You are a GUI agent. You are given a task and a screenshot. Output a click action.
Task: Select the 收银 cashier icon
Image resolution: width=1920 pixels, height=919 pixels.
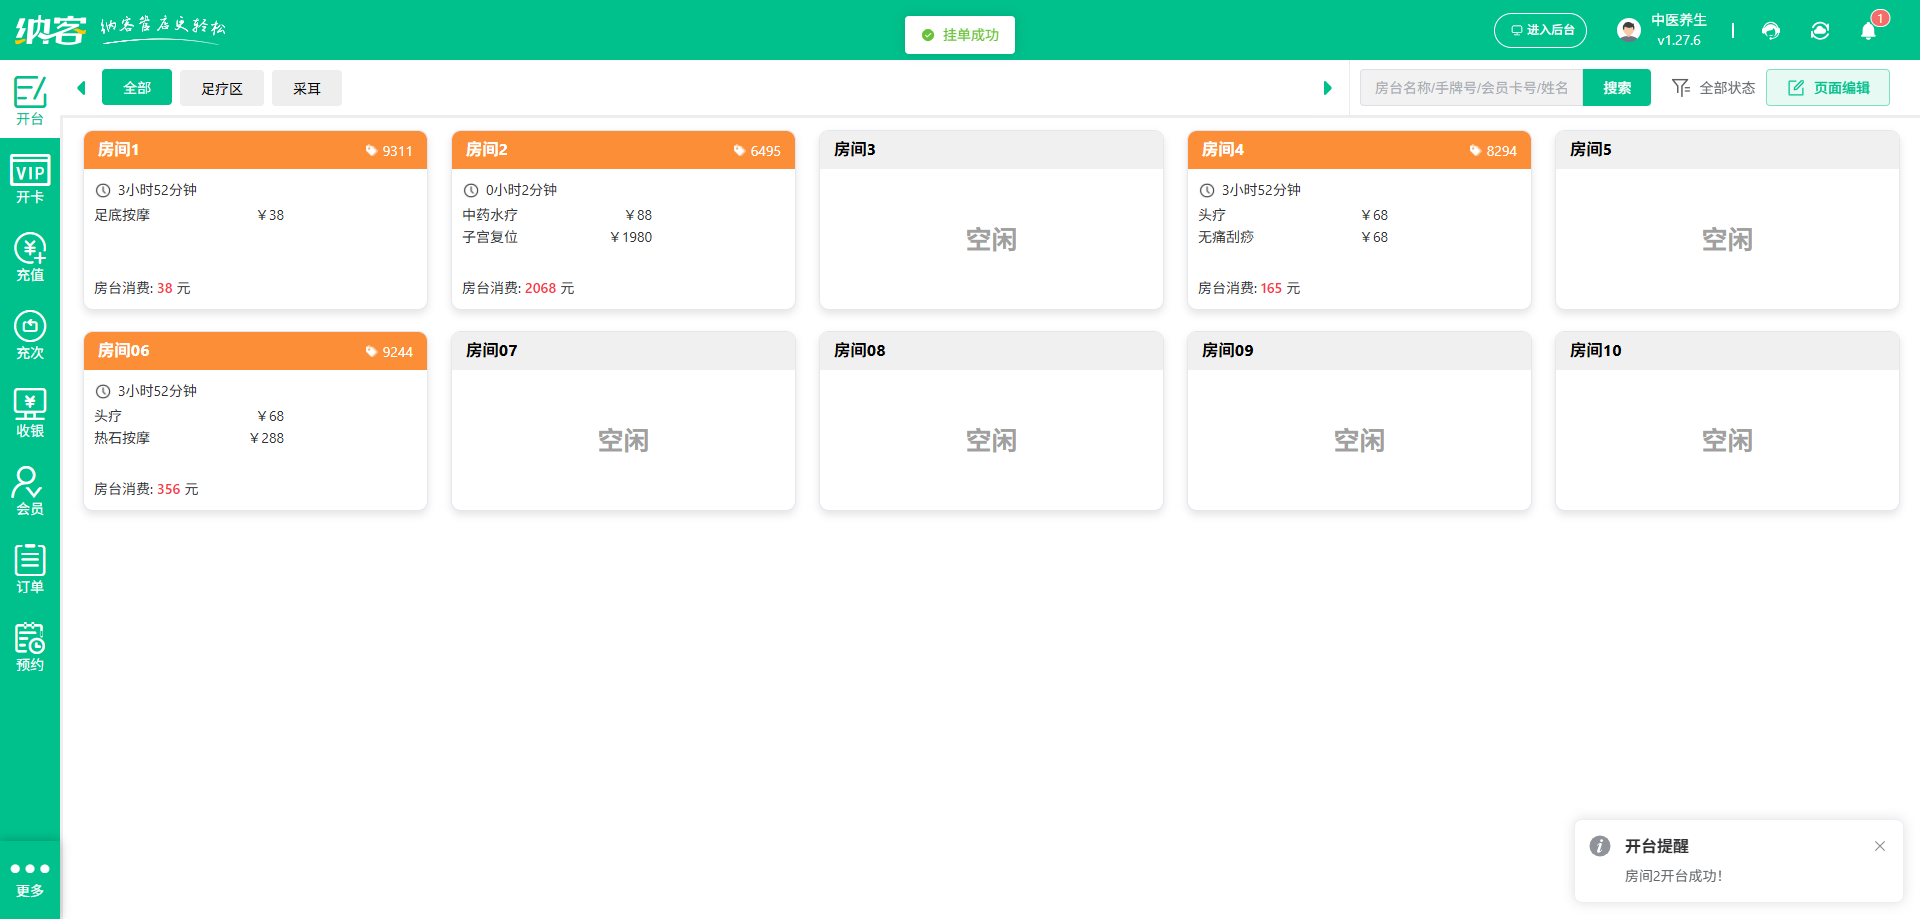30,410
